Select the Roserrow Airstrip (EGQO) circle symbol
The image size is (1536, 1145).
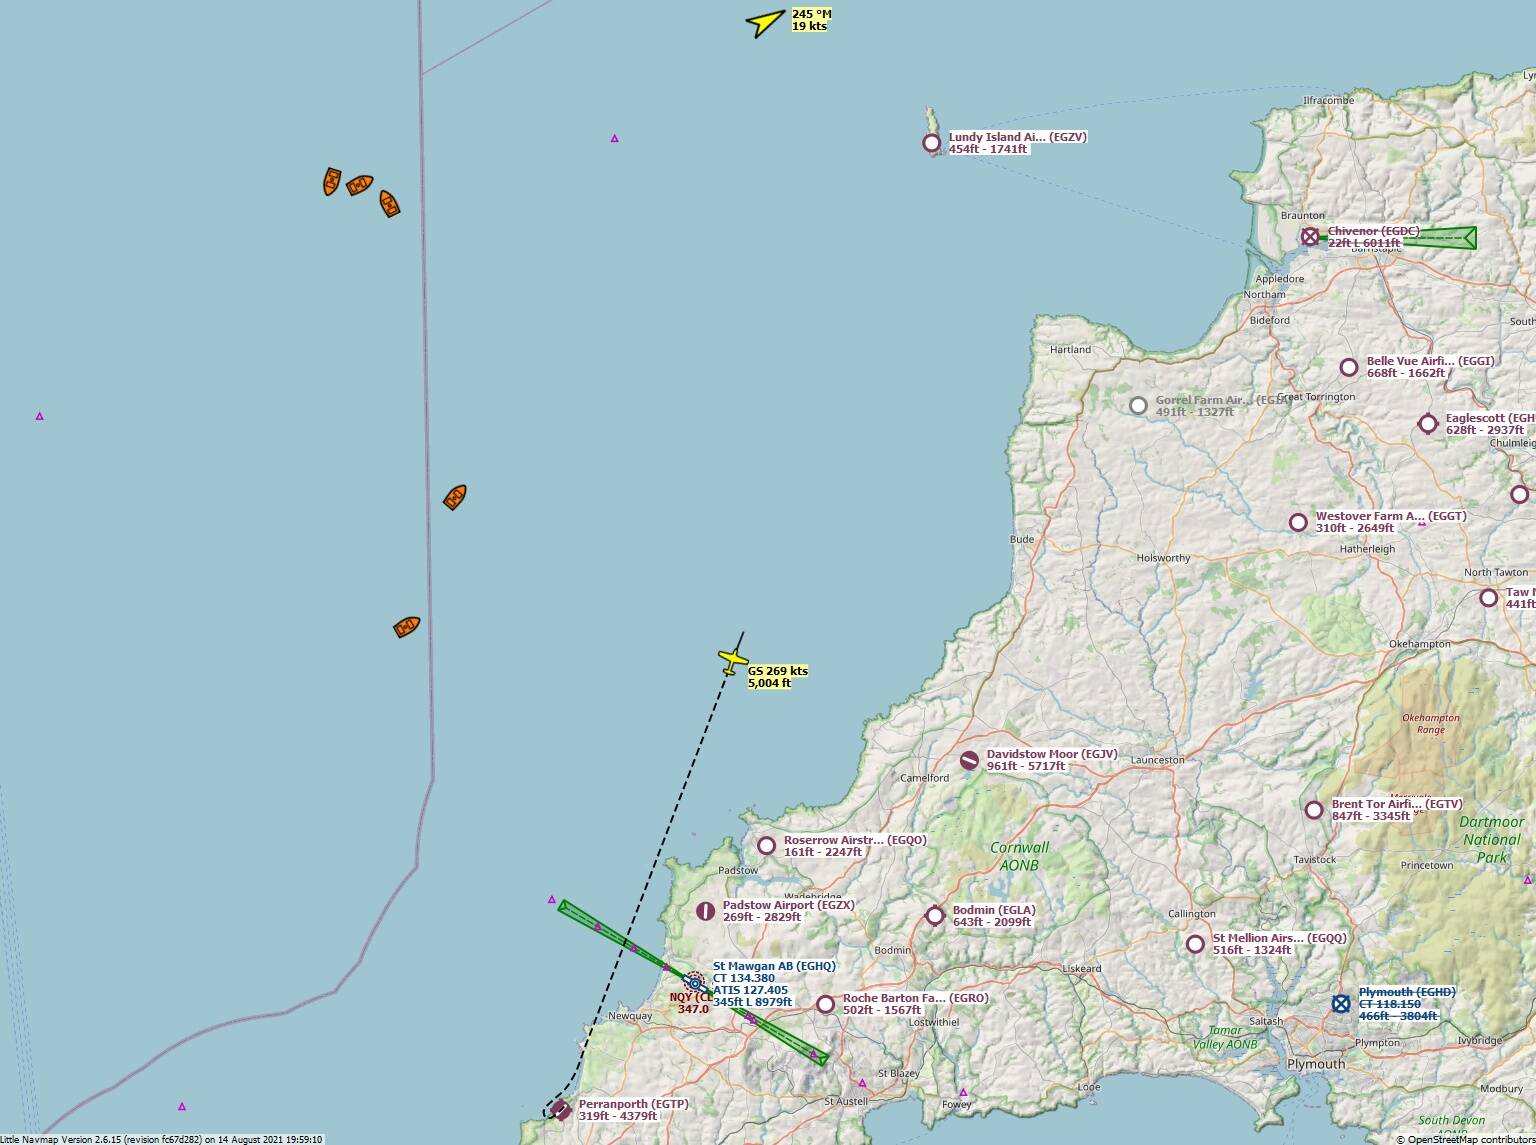click(766, 846)
